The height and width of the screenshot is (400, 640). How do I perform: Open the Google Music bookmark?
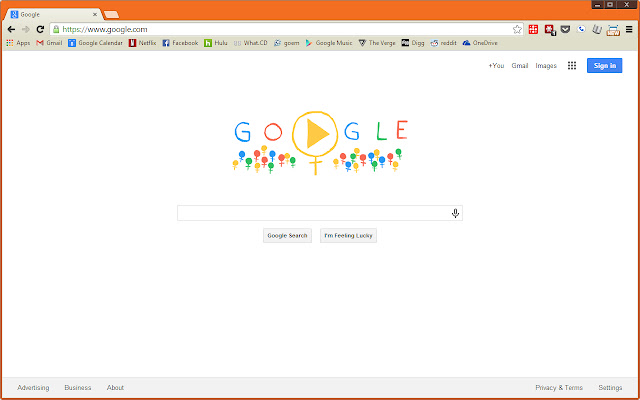point(329,43)
